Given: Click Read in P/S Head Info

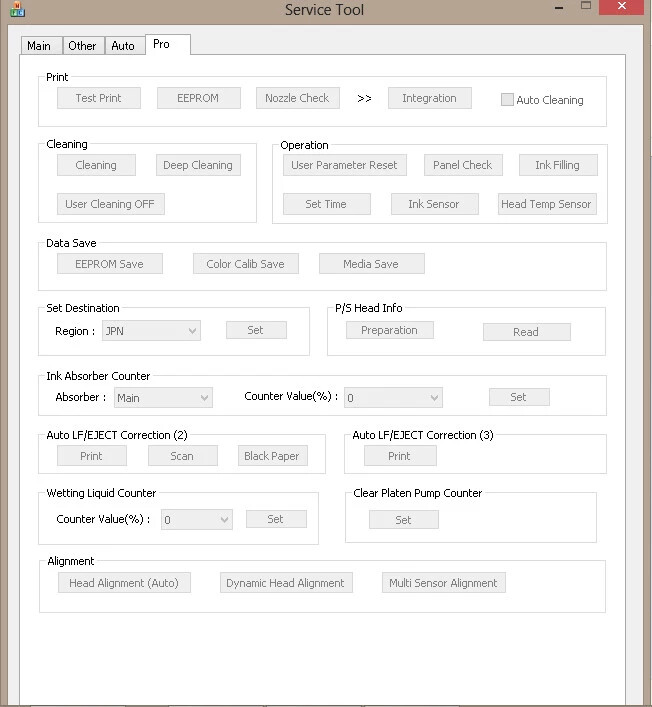Looking at the screenshot, I should tap(527, 332).
